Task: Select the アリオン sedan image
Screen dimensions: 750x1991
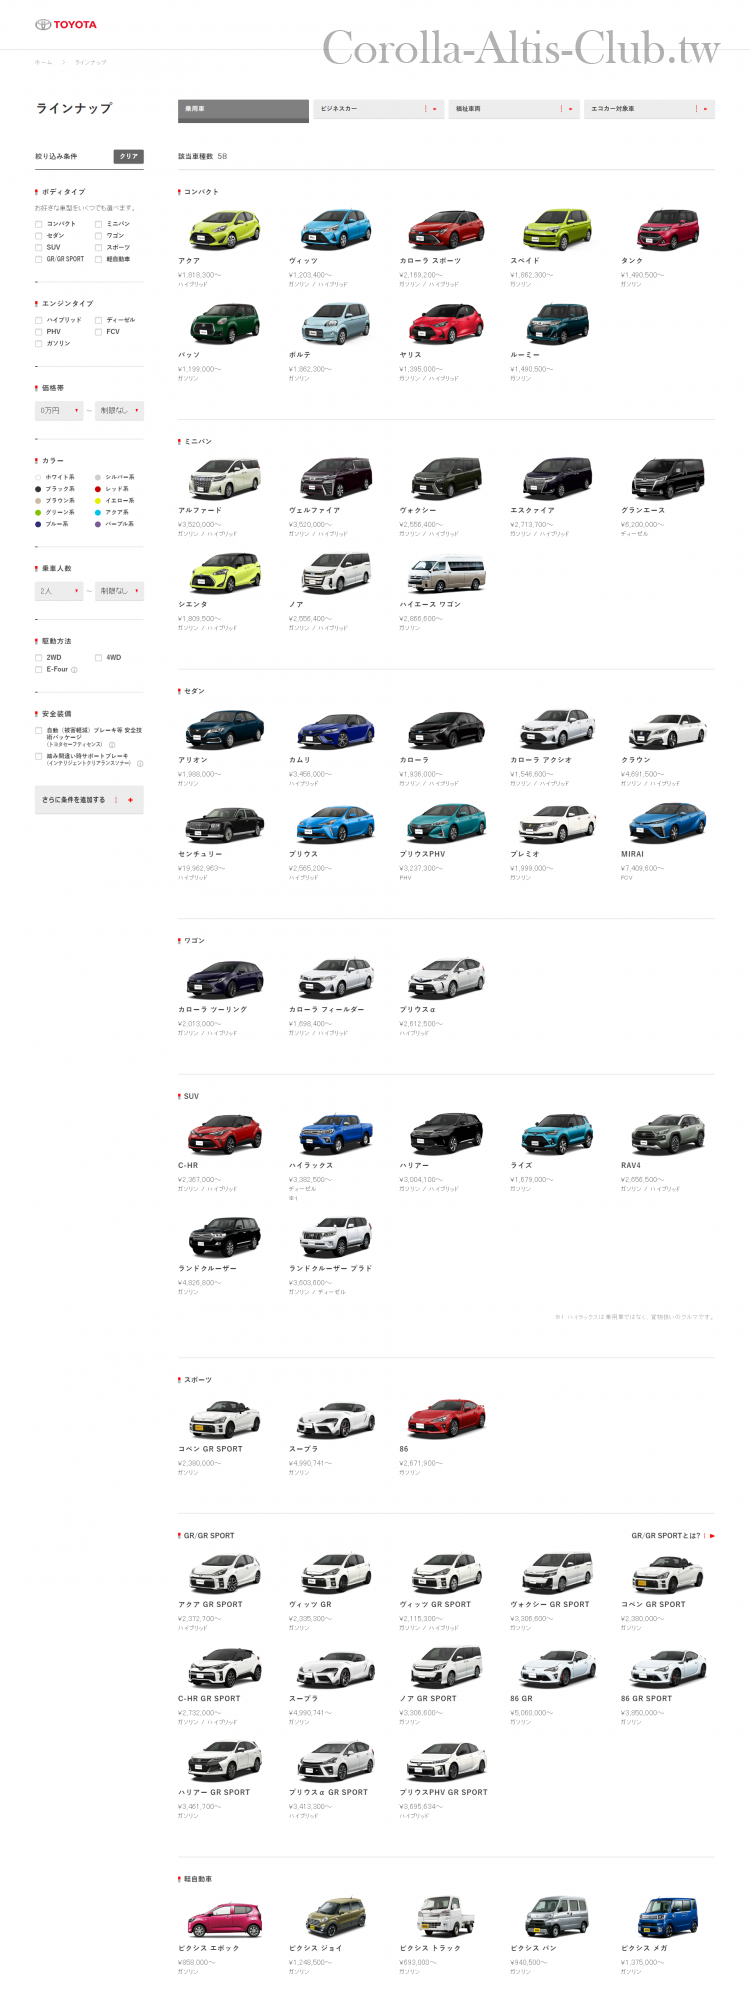Action: [225, 729]
